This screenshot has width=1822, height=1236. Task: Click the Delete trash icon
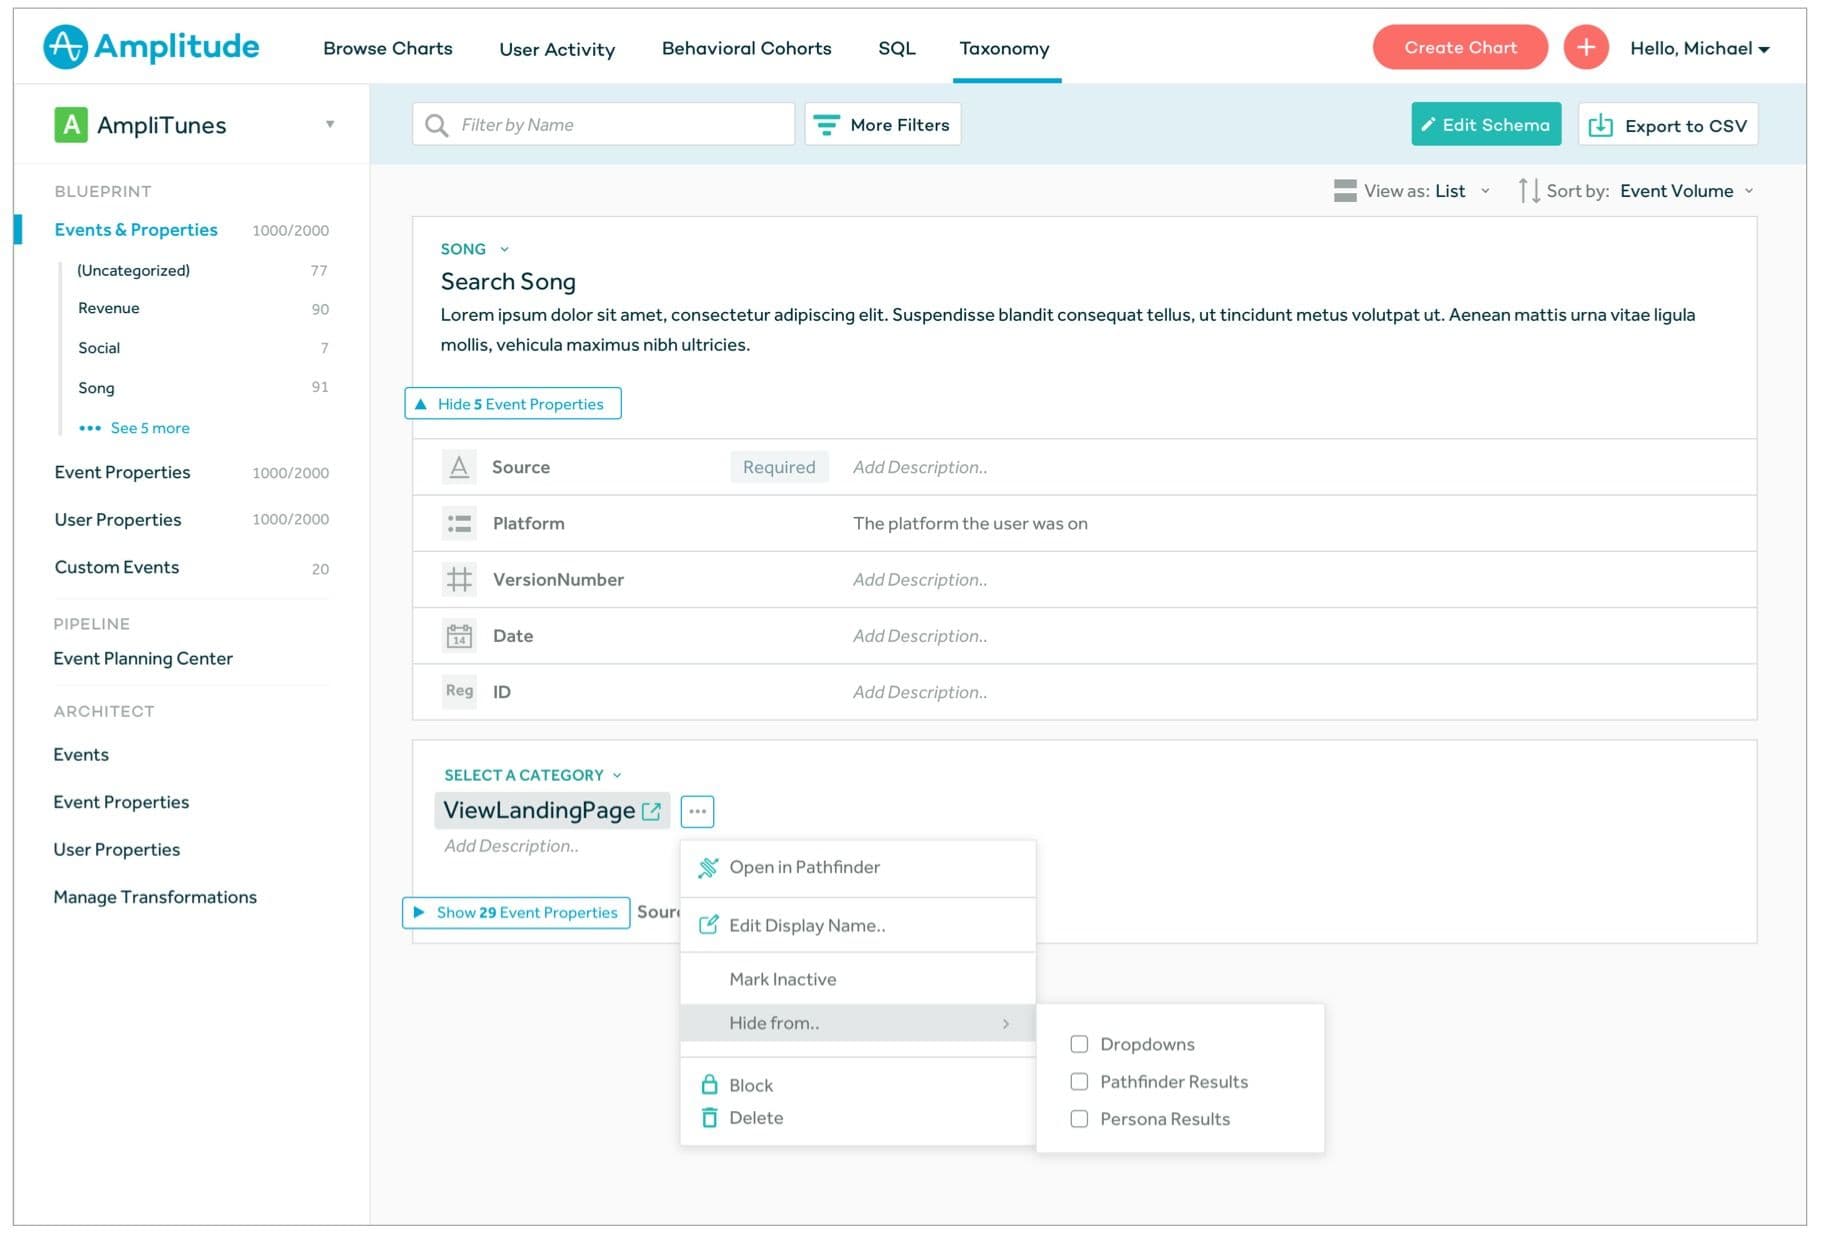pos(709,1118)
